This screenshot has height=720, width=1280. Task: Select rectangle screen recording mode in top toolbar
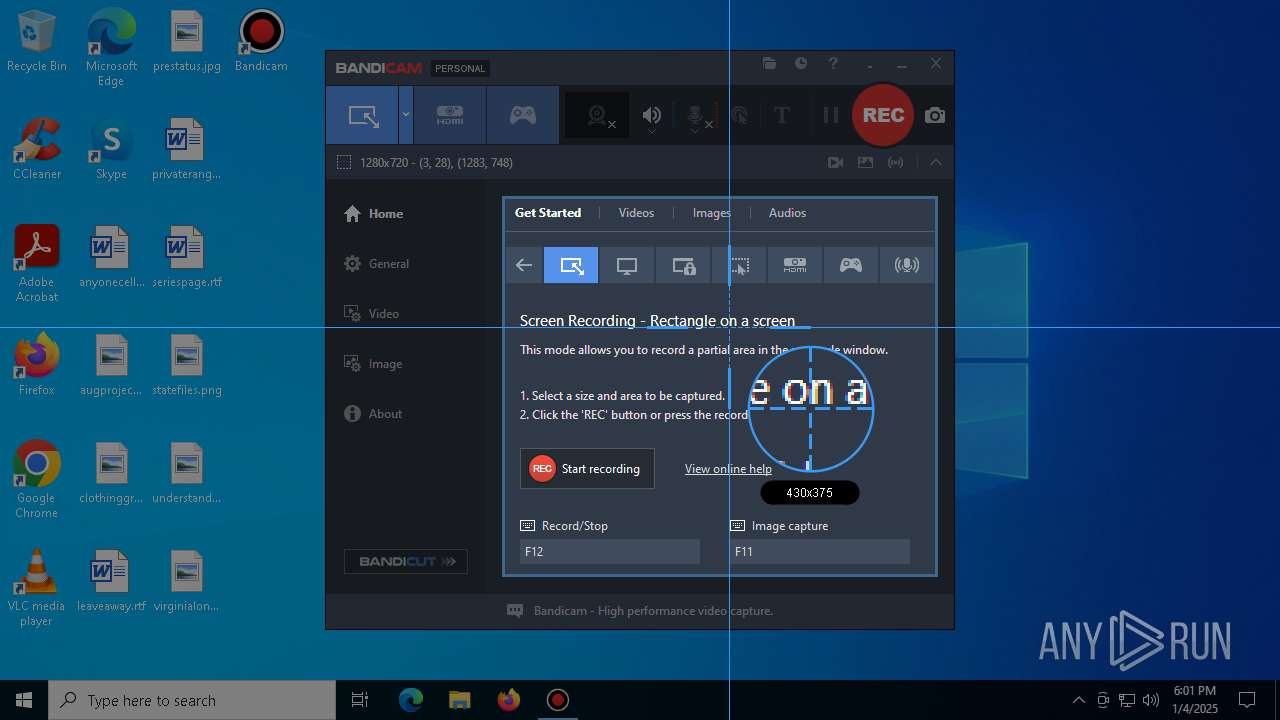362,115
